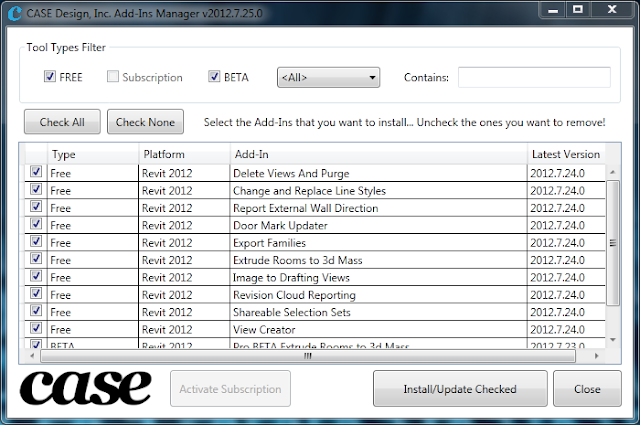Viewport: 640px width, 425px height.
Task: Click version 2012.7.24.0 in View Creator row
Action: (557, 330)
